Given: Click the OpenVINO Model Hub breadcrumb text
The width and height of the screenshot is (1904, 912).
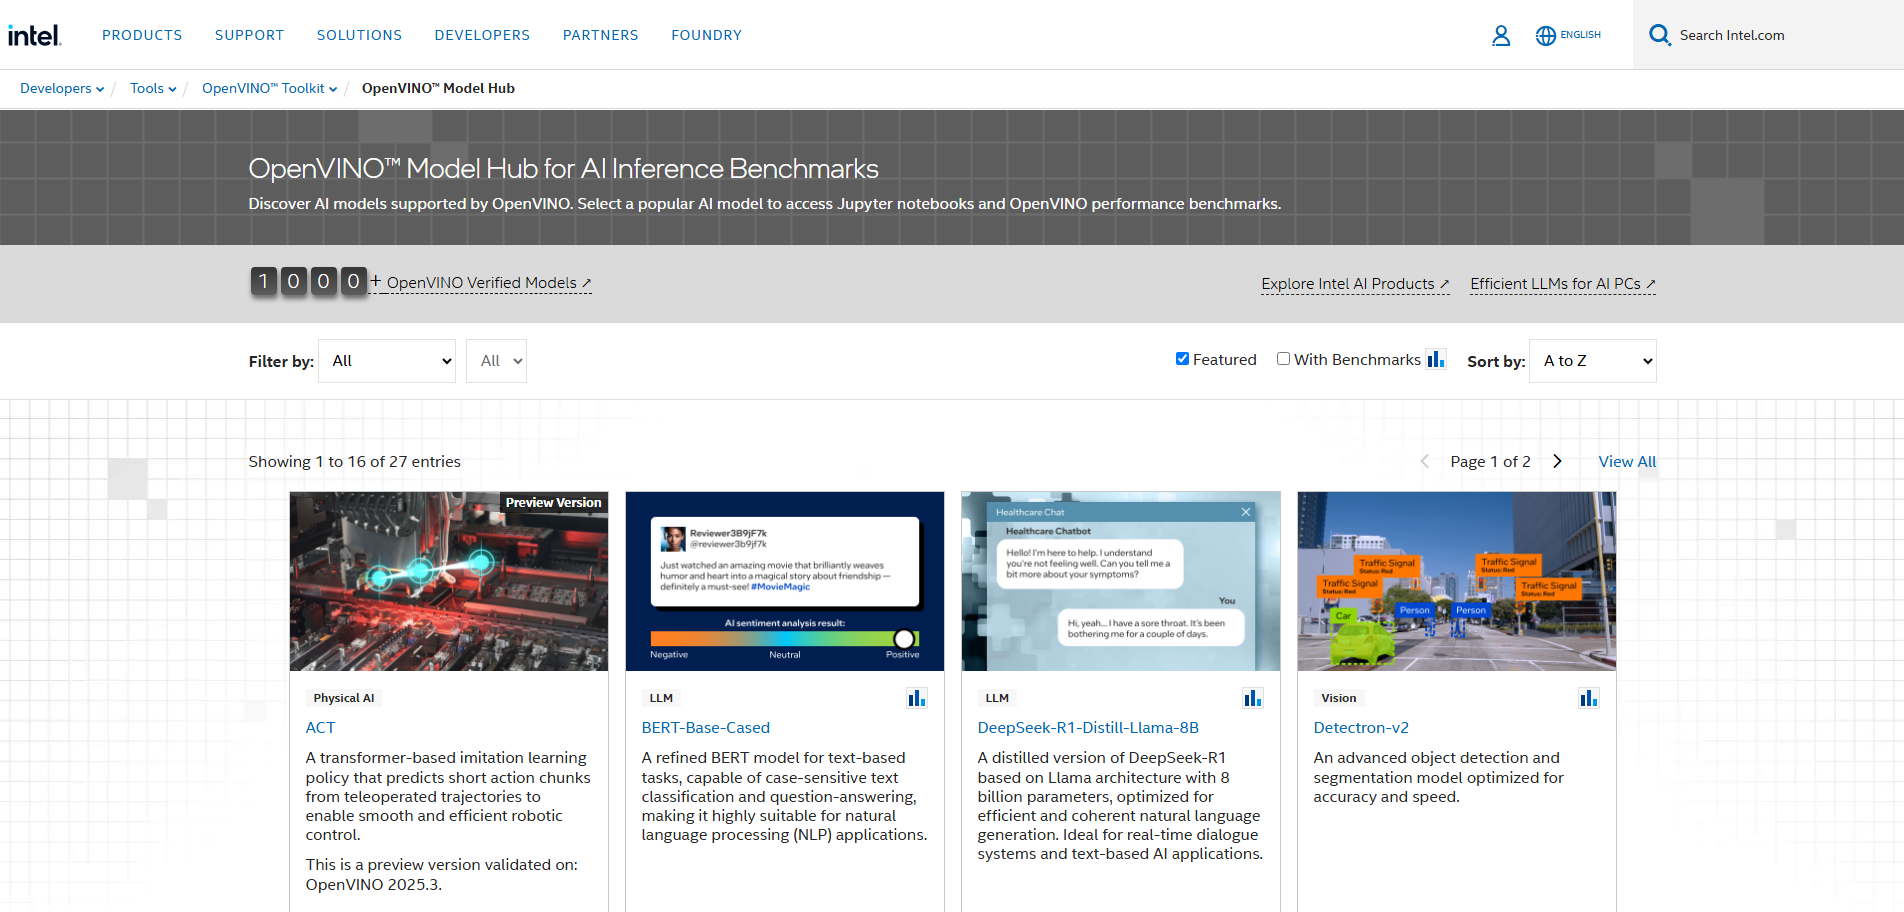Looking at the screenshot, I should [x=438, y=88].
